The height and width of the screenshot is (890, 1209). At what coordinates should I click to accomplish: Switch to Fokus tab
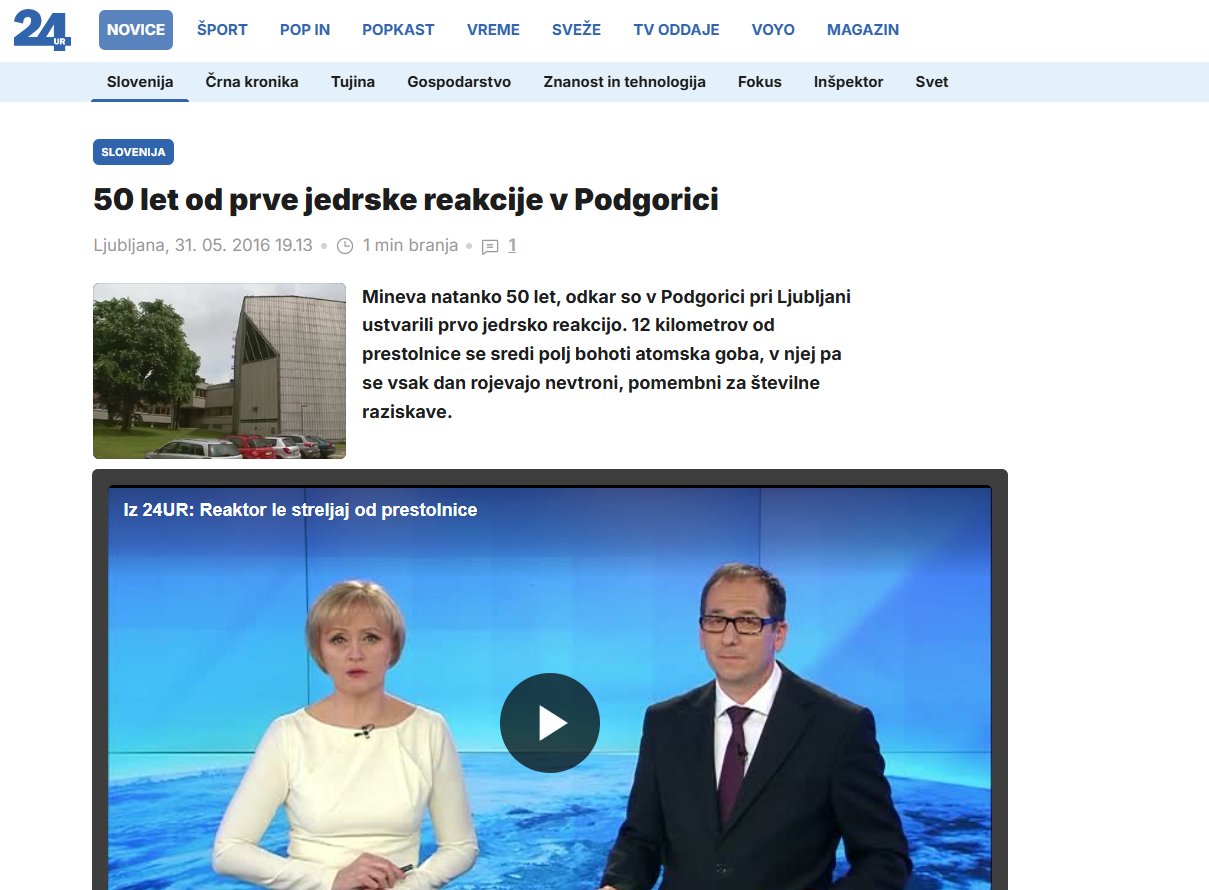[760, 82]
